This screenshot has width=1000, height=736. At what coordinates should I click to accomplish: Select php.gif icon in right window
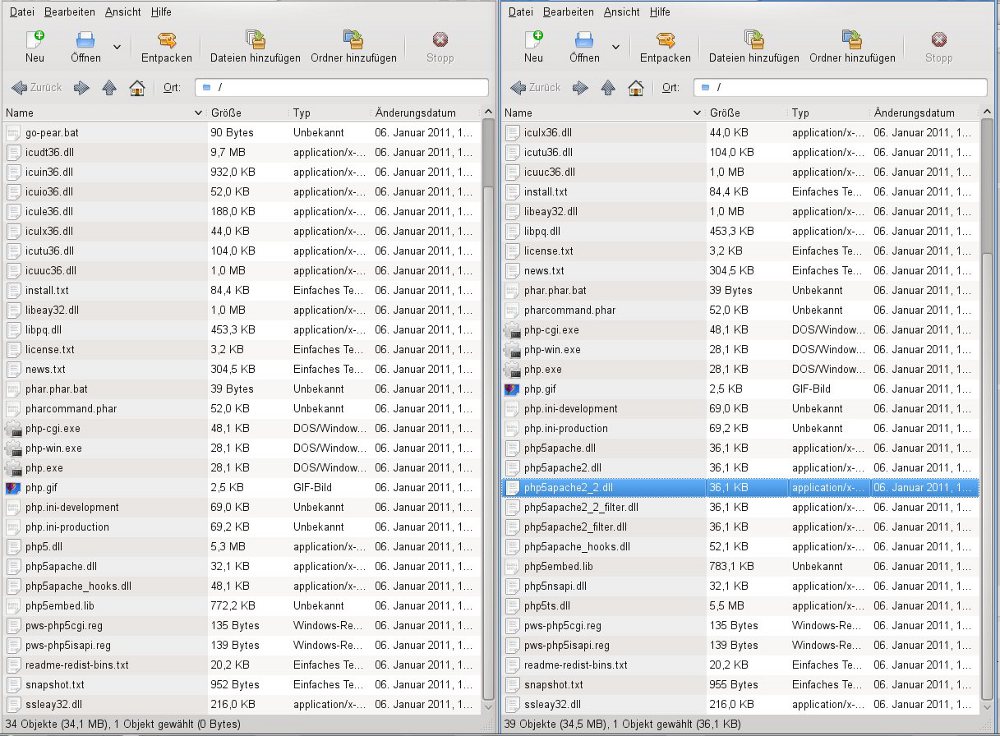[x=512, y=389]
